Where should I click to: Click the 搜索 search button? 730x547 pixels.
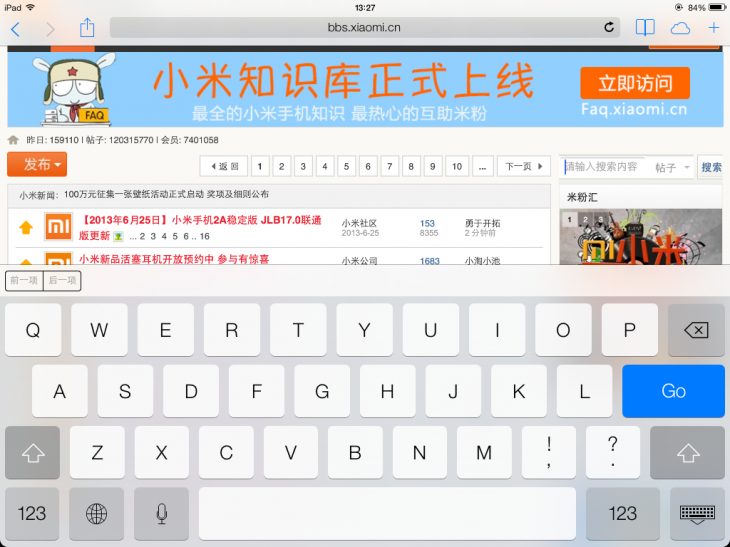[711, 167]
